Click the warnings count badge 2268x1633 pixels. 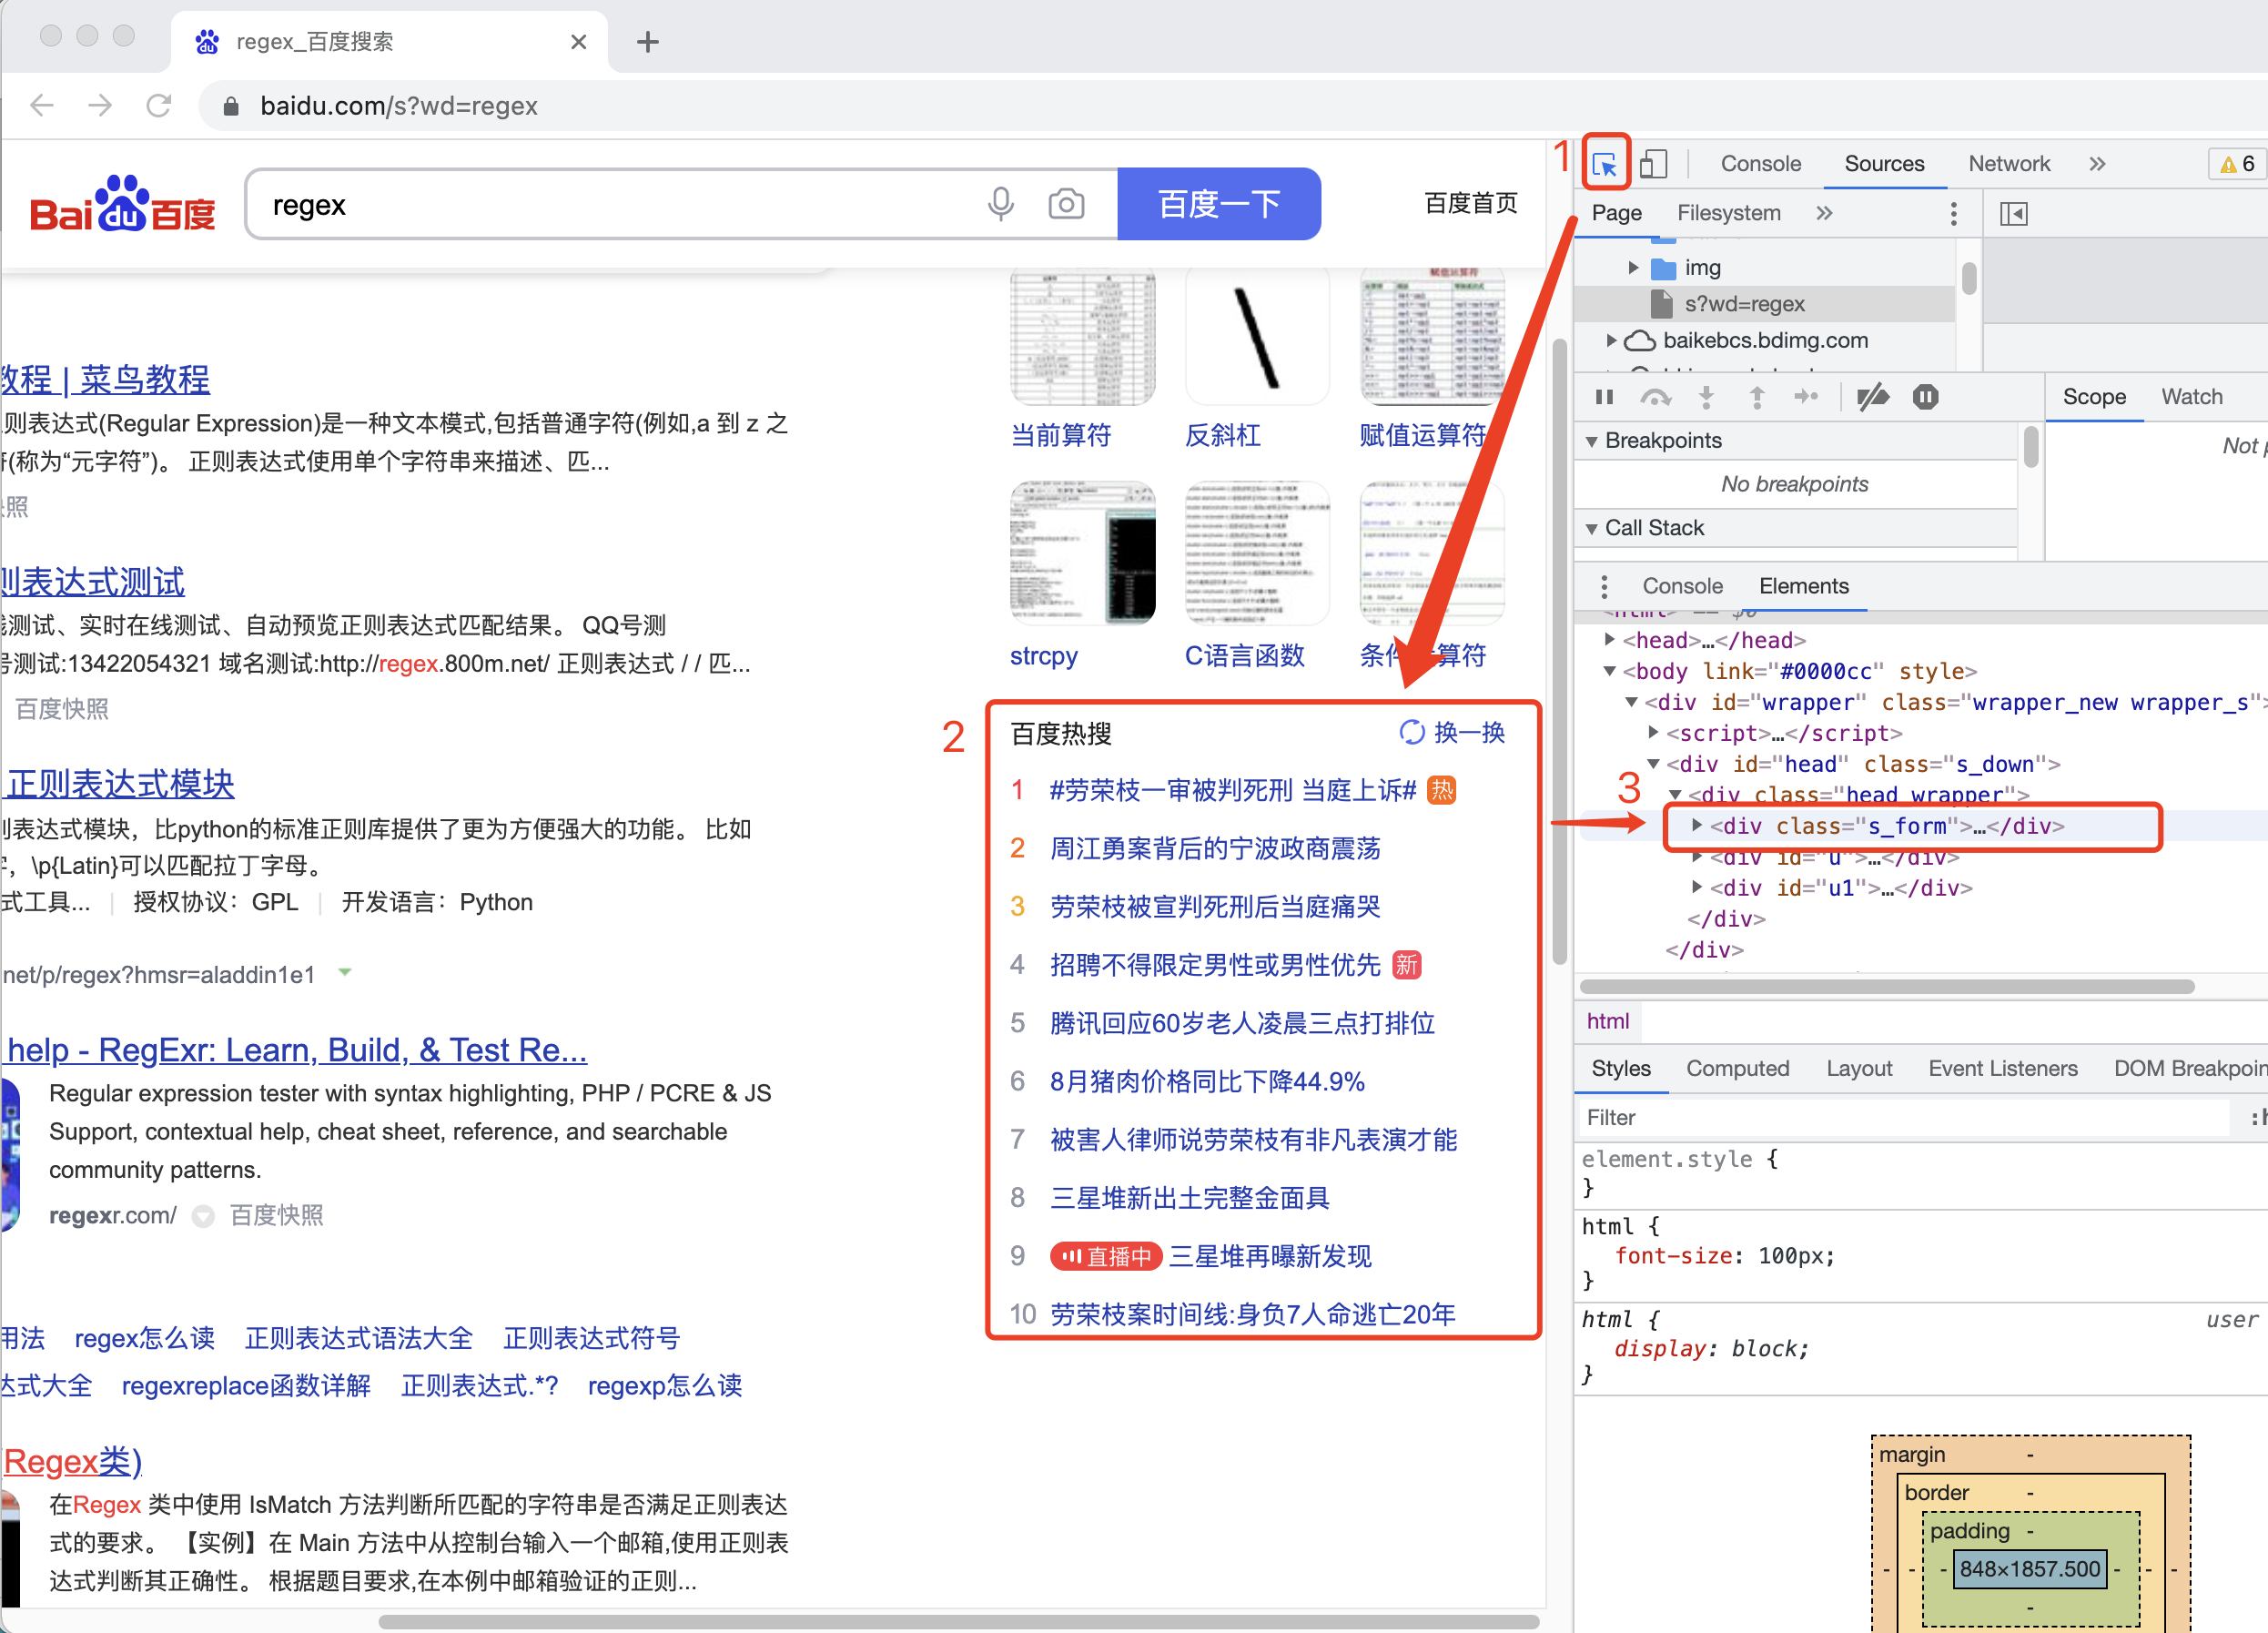click(2236, 164)
